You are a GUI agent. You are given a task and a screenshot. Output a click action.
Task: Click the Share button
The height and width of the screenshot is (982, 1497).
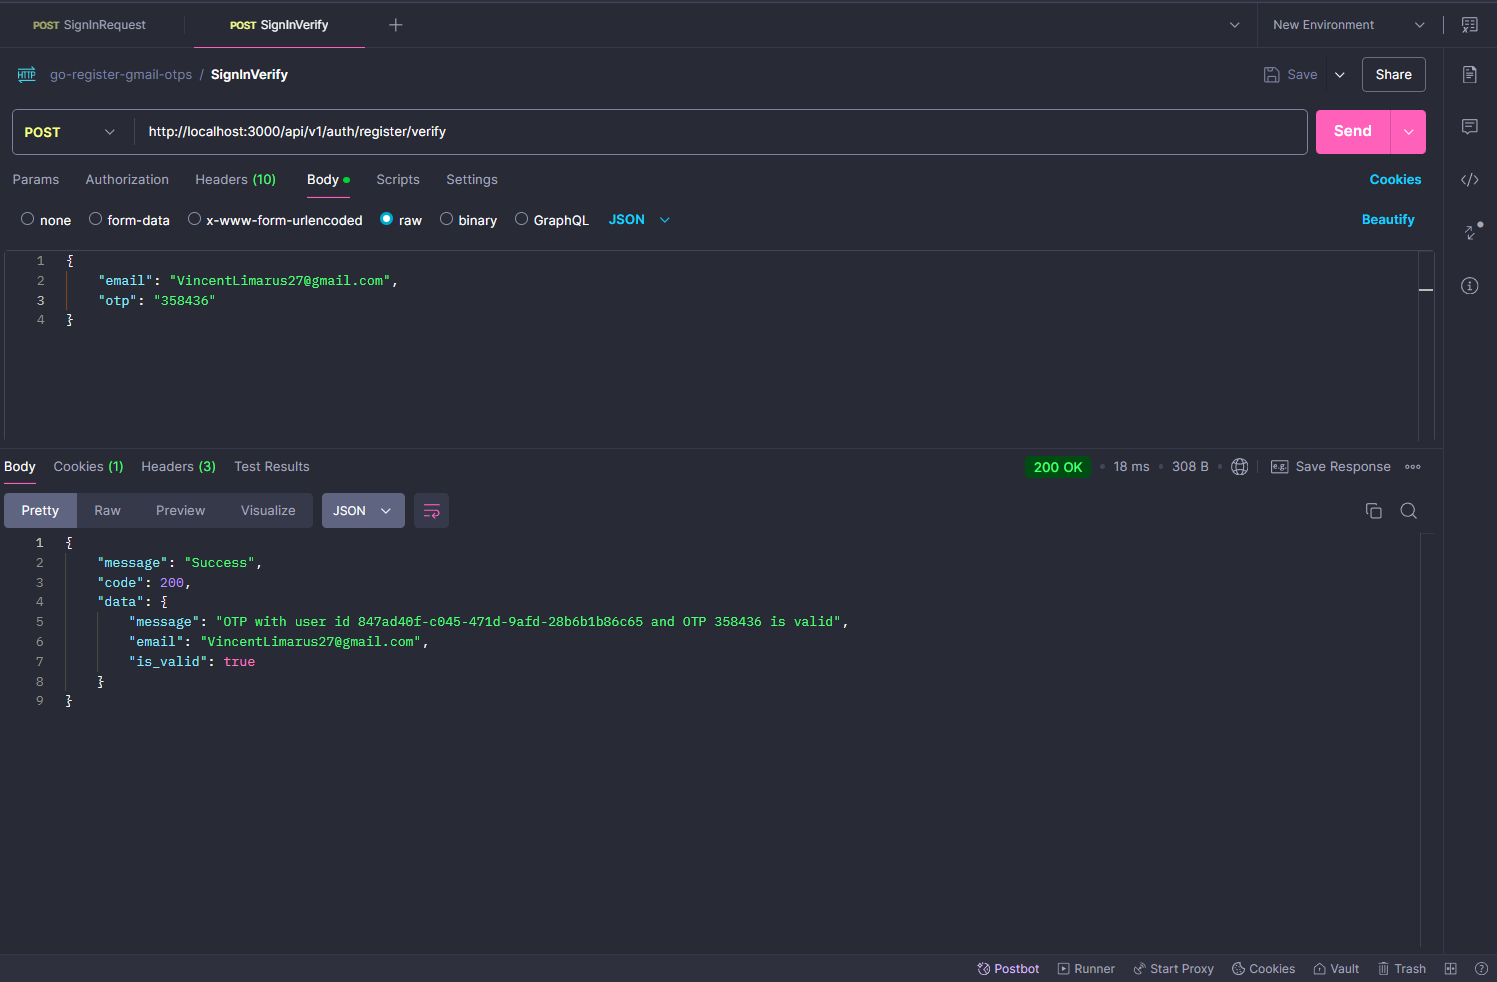pos(1393,75)
